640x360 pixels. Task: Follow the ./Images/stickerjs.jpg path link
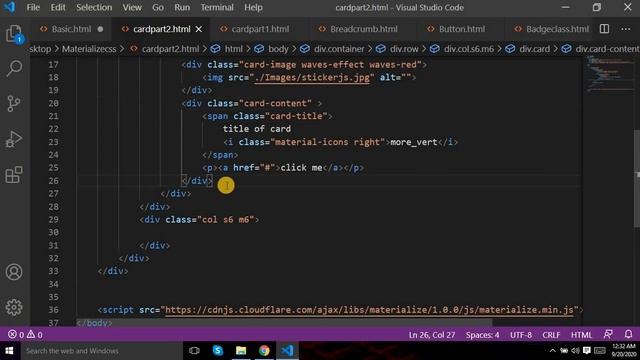(x=312, y=78)
